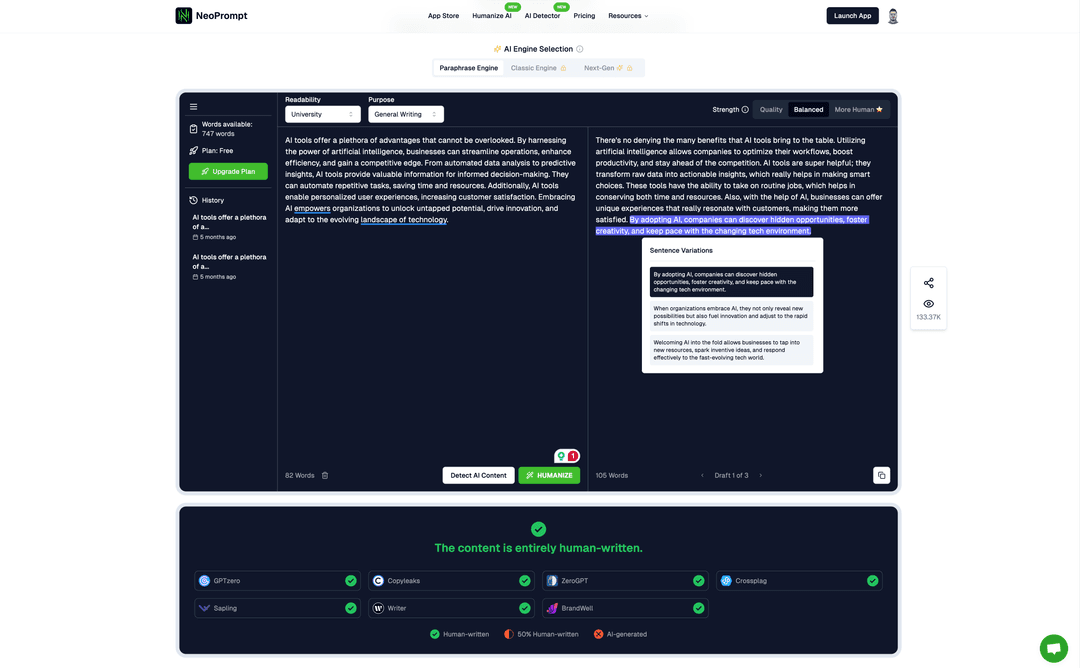The height and width of the screenshot is (668, 1080).
Task: Click Detect AI Content button
Action: (478, 476)
